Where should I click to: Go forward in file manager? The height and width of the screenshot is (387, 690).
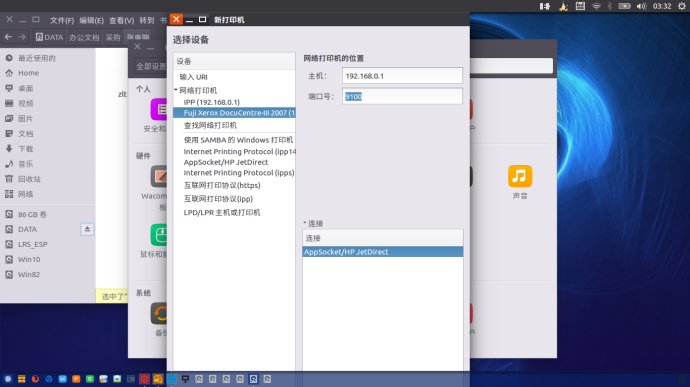pos(22,37)
